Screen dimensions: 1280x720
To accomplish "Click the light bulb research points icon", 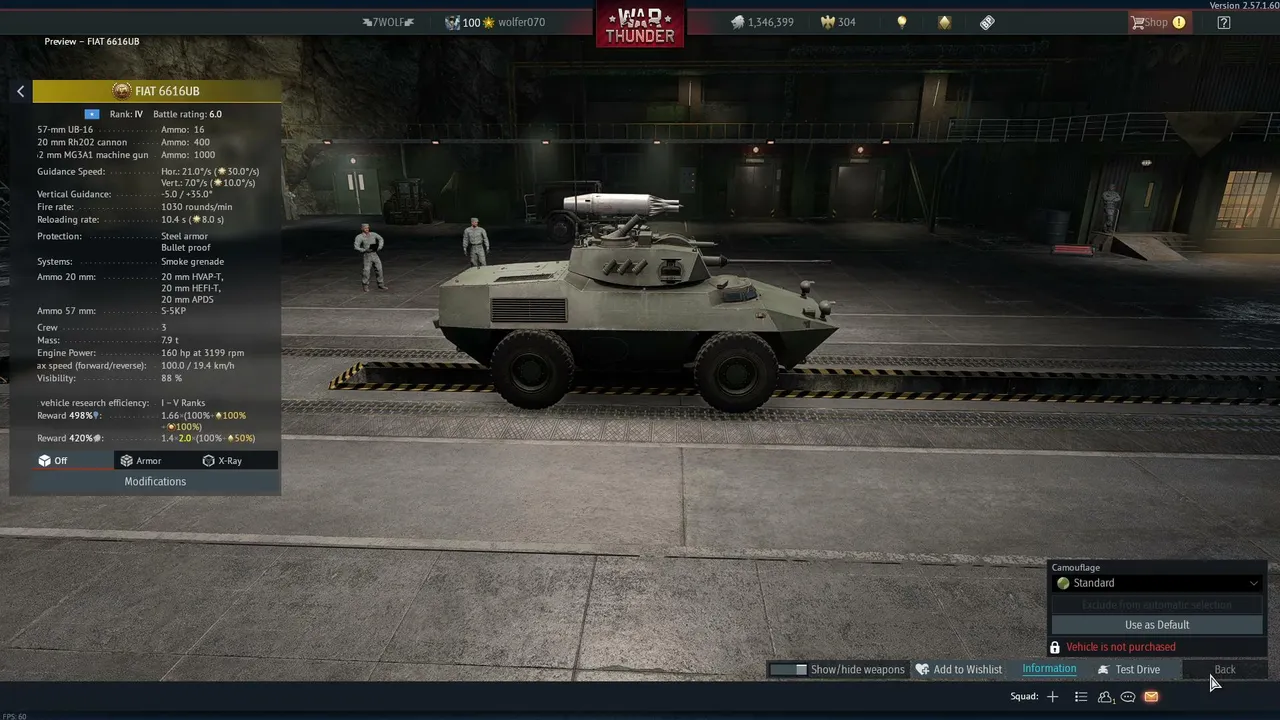I will point(902,22).
